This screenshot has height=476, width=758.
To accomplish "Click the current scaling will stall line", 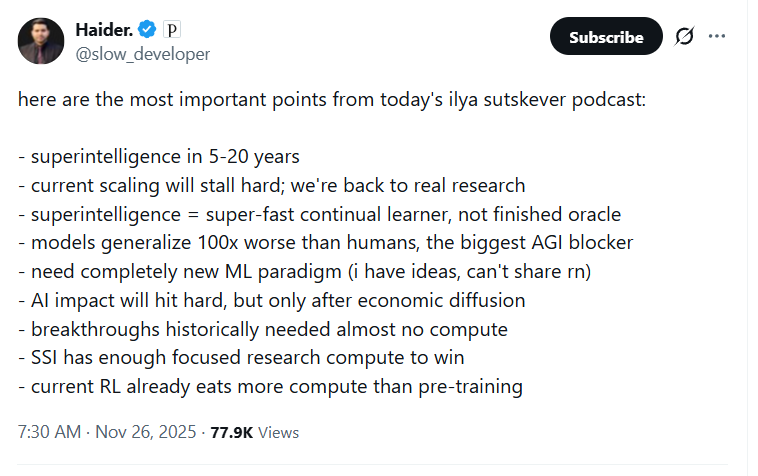I will pyautogui.click(x=272, y=186).
